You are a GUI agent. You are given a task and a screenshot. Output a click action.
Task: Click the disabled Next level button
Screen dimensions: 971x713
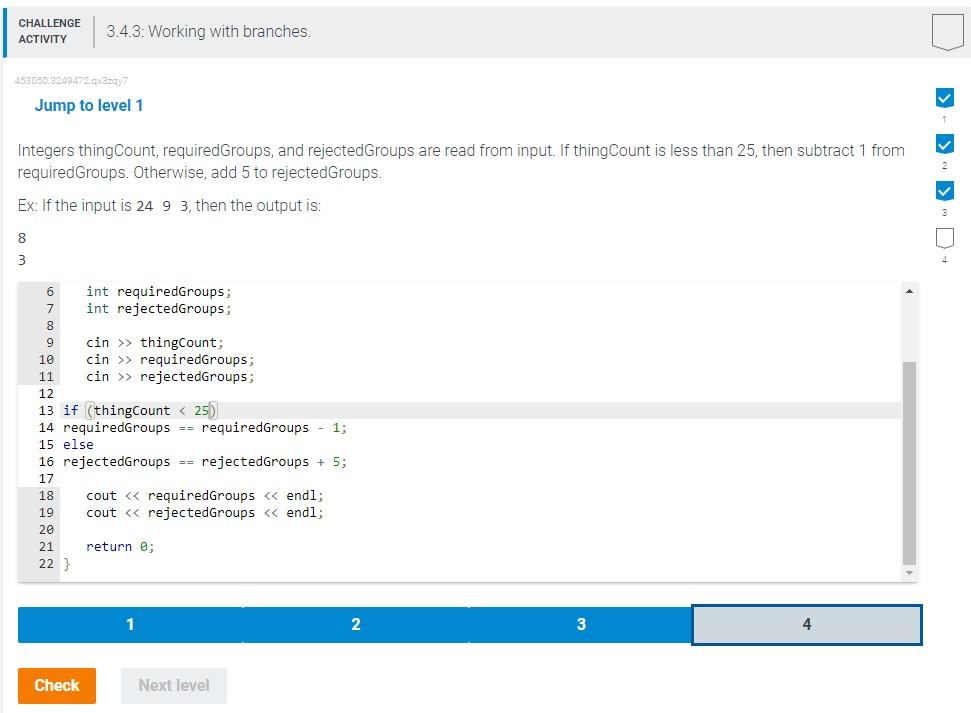174,686
